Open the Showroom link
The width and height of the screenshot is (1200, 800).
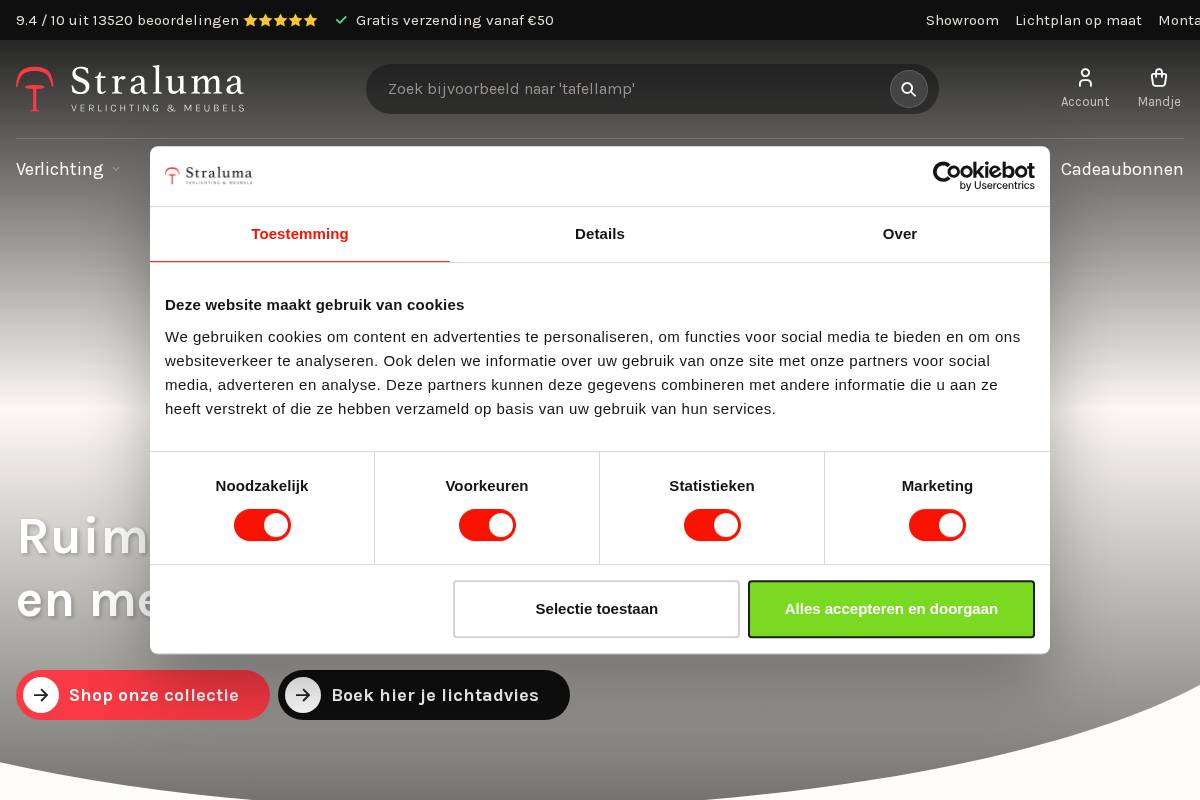(x=962, y=20)
